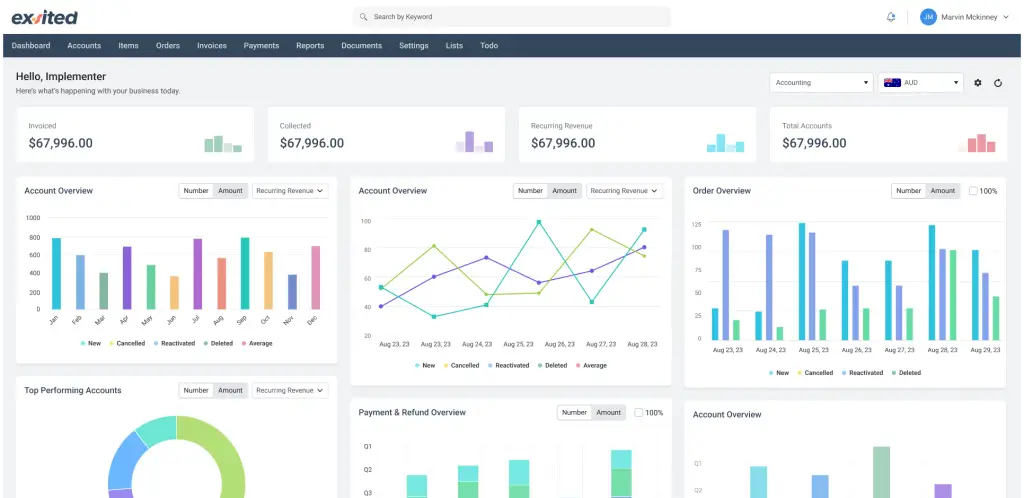Select Number in the bar chart Account Overview
This screenshot has height=498, width=1024.
pyautogui.click(x=196, y=191)
